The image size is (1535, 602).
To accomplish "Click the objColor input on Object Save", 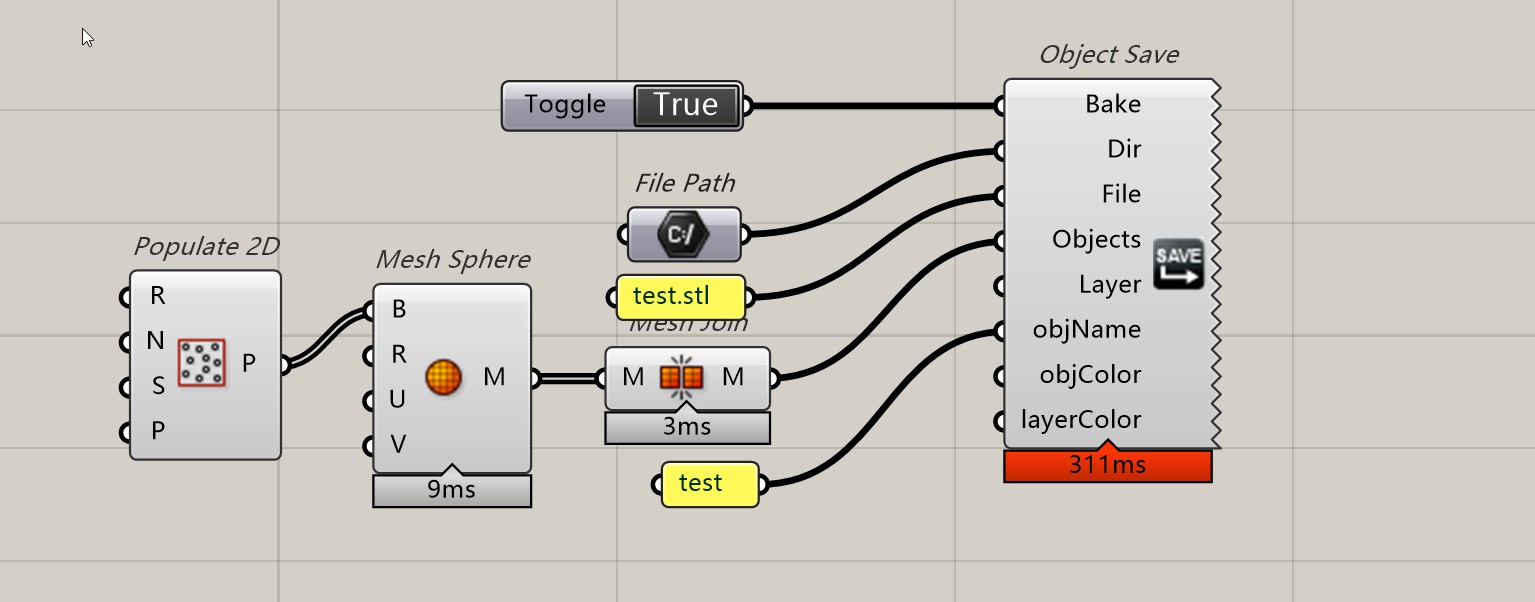I will tap(1090, 374).
